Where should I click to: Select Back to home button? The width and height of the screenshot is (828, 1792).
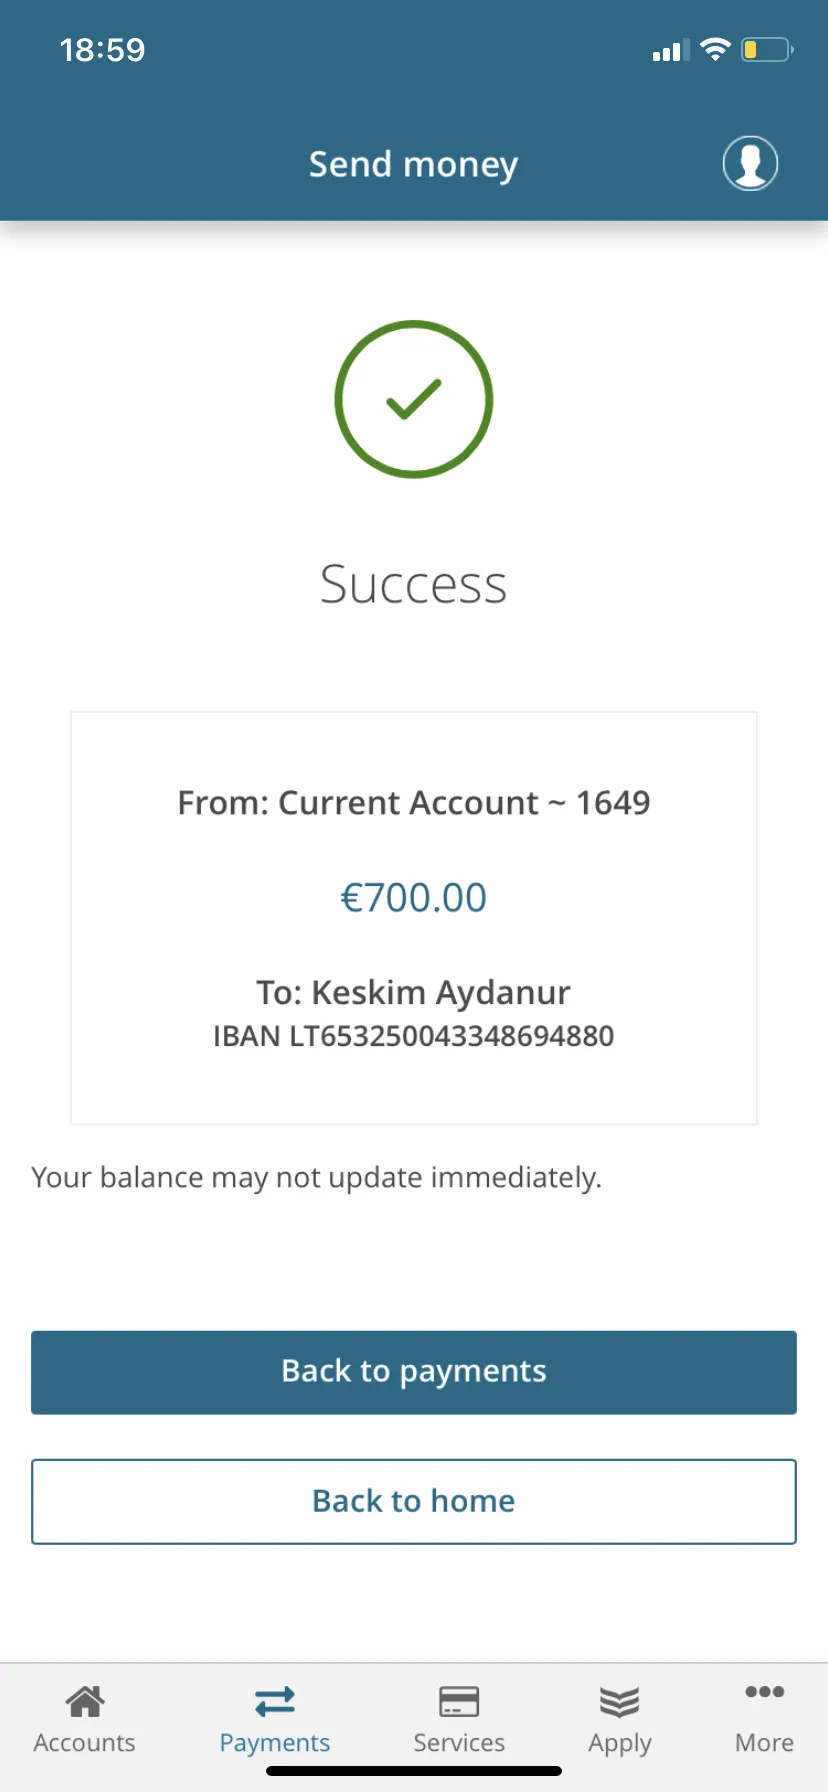click(x=414, y=1501)
